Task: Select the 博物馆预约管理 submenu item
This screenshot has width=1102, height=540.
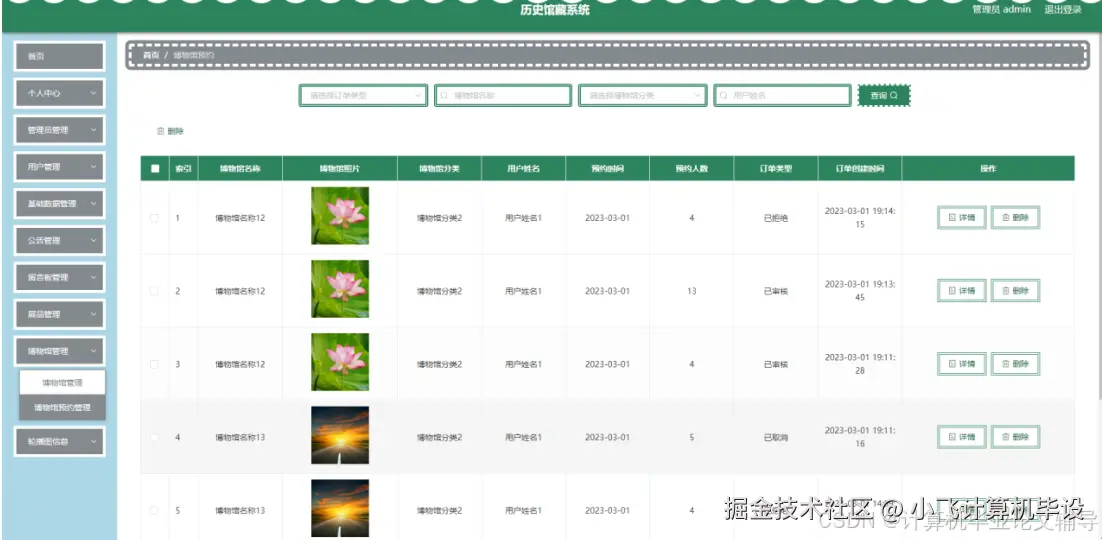Action: coord(63,407)
